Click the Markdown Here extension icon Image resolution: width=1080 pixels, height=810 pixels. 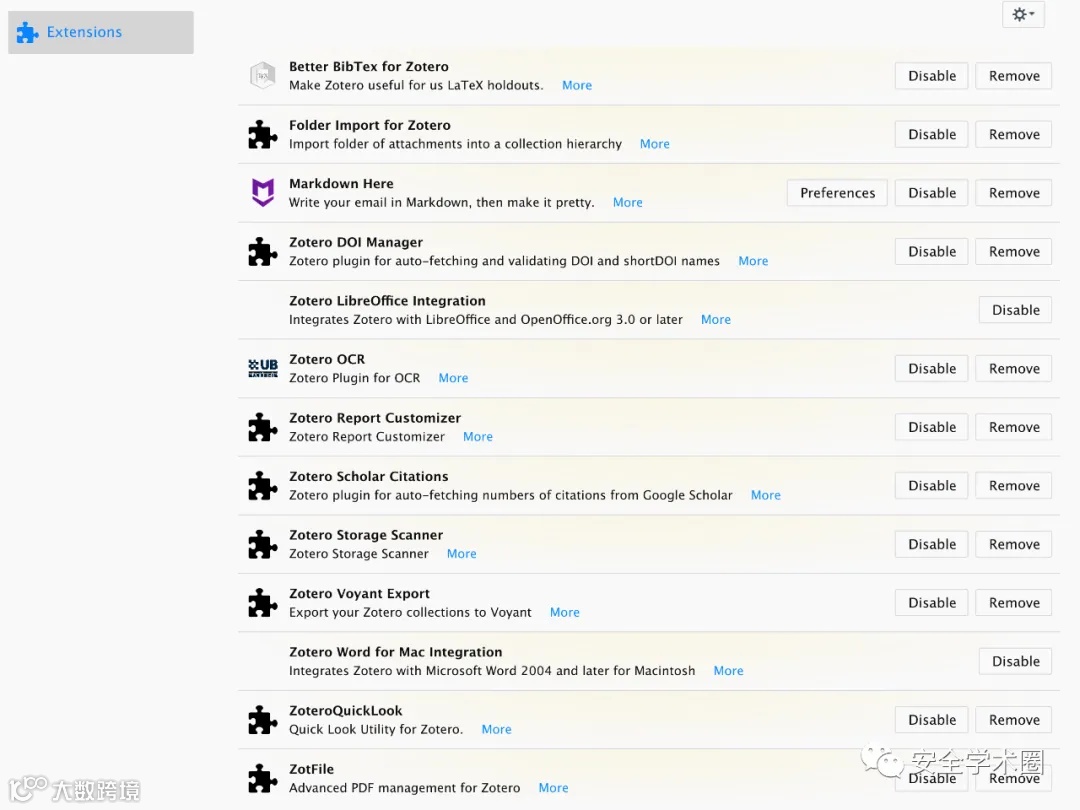click(262, 193)
